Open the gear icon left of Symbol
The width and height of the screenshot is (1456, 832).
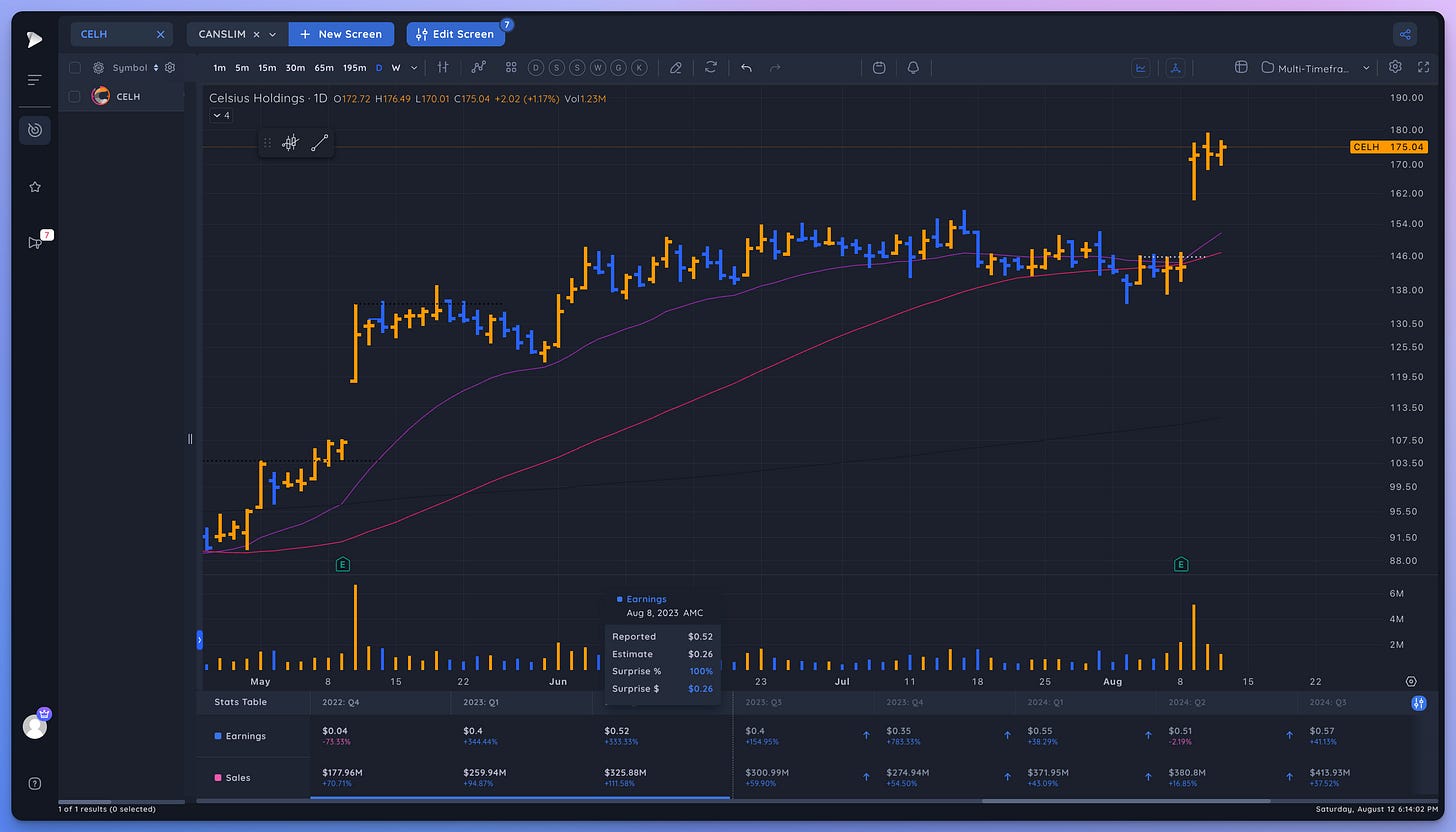[x=99, y=68]
